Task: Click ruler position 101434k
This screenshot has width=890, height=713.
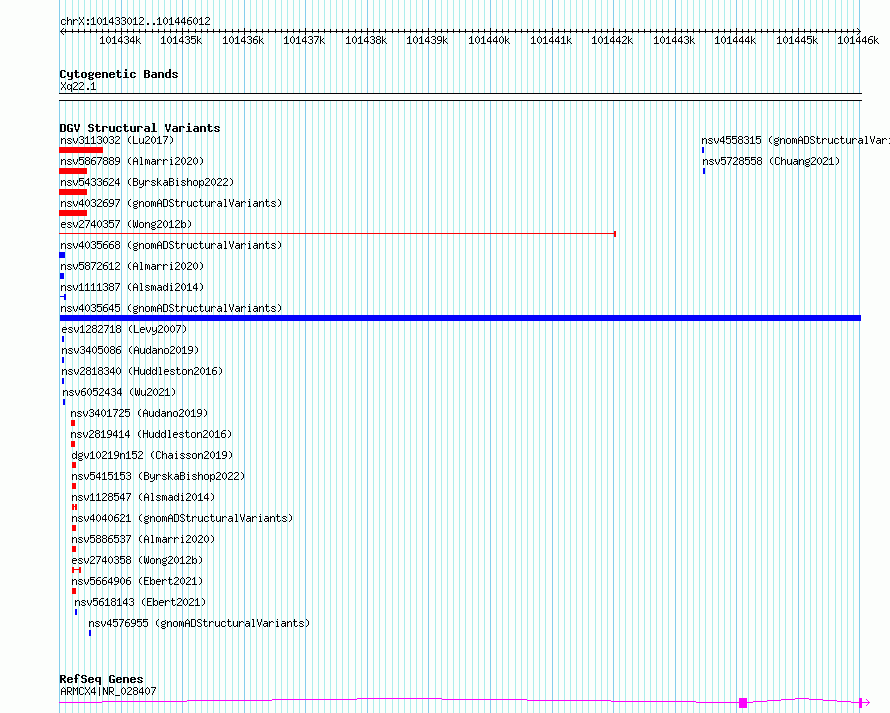Action: 120,40
